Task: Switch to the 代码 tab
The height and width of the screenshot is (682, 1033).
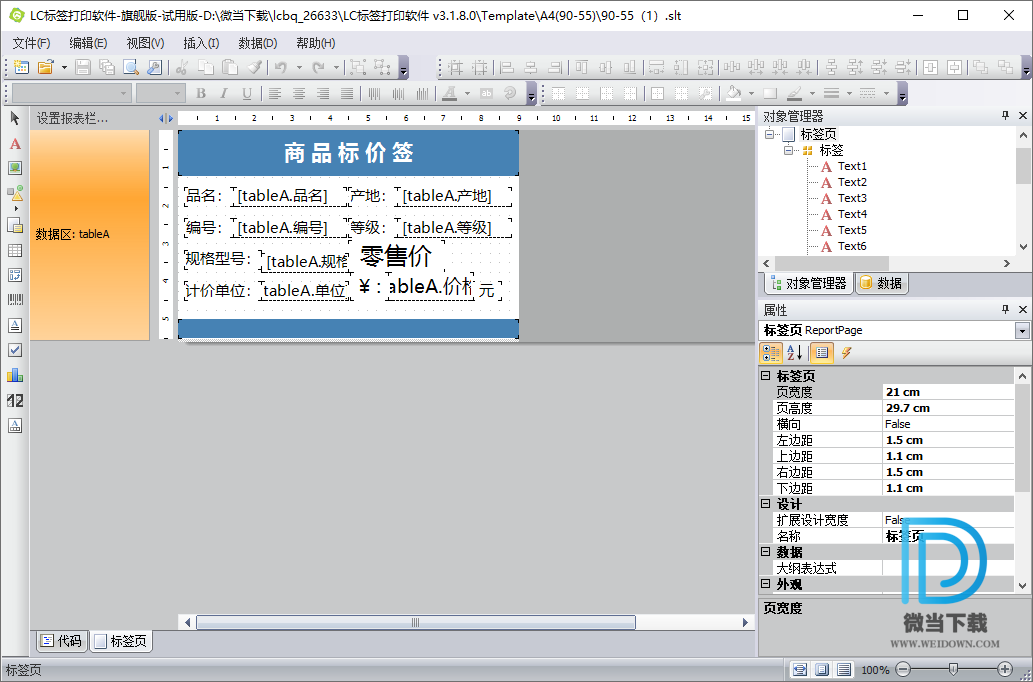Action: point(61,640)
